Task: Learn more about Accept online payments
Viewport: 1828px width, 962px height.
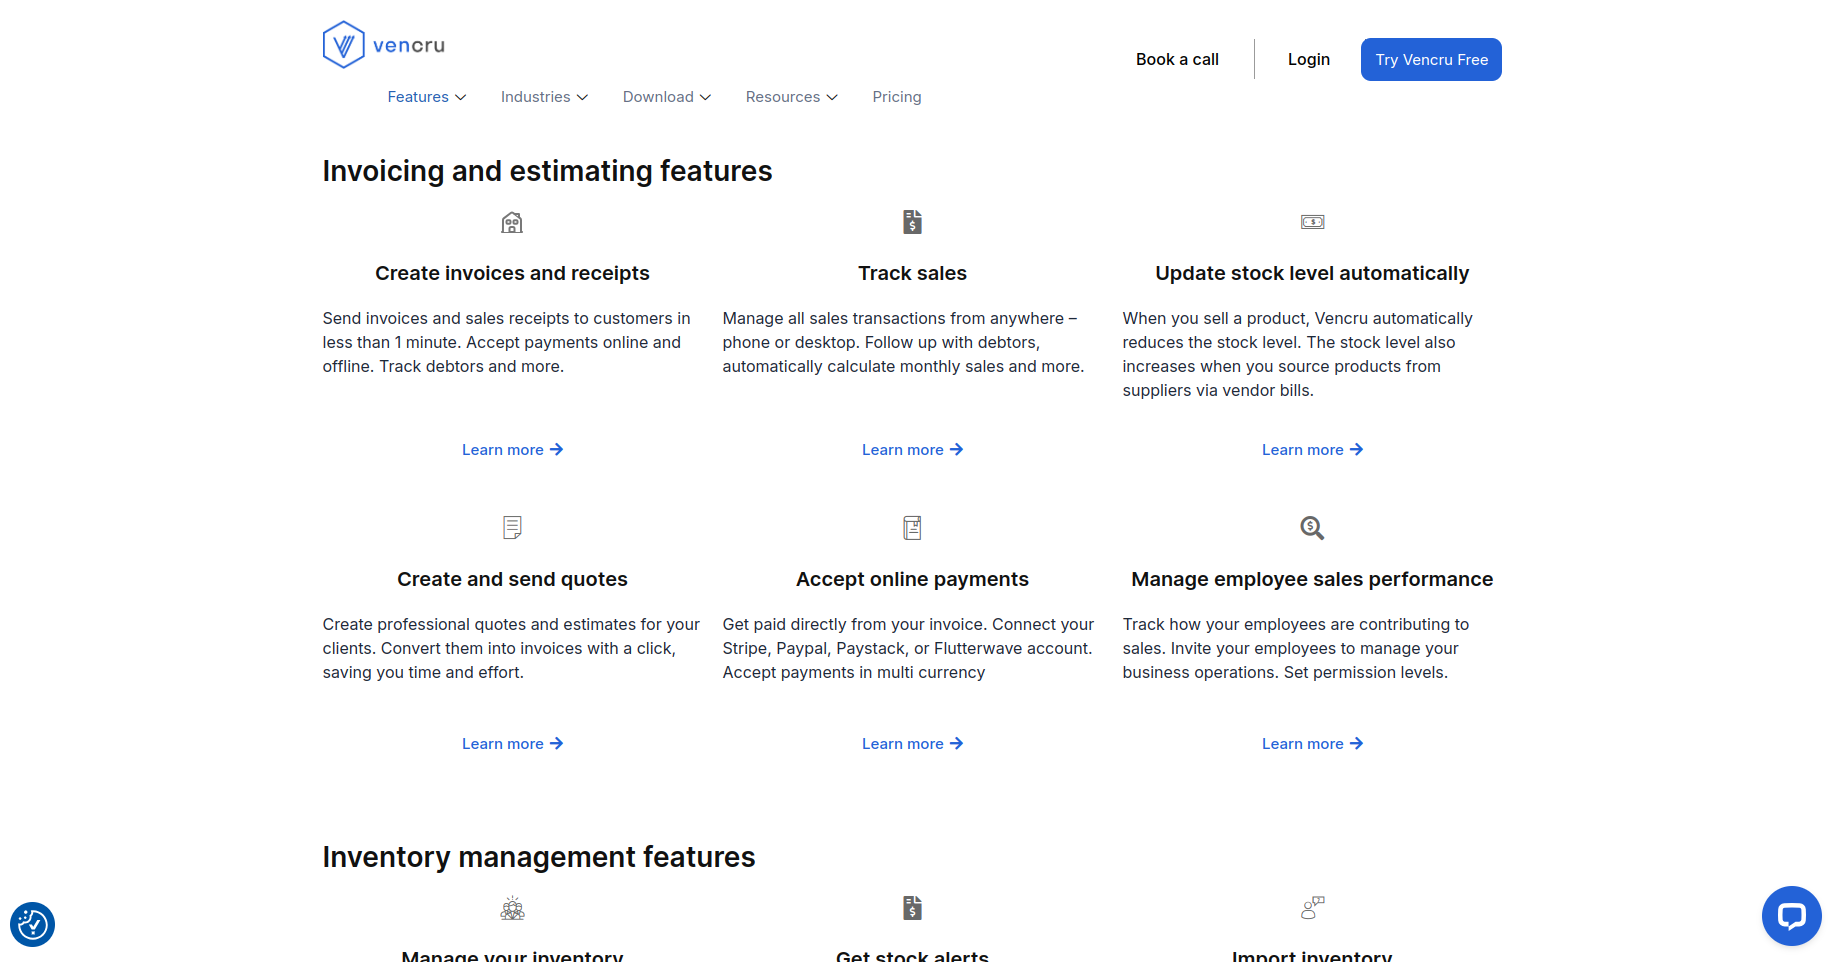Action: pos(912,744)
